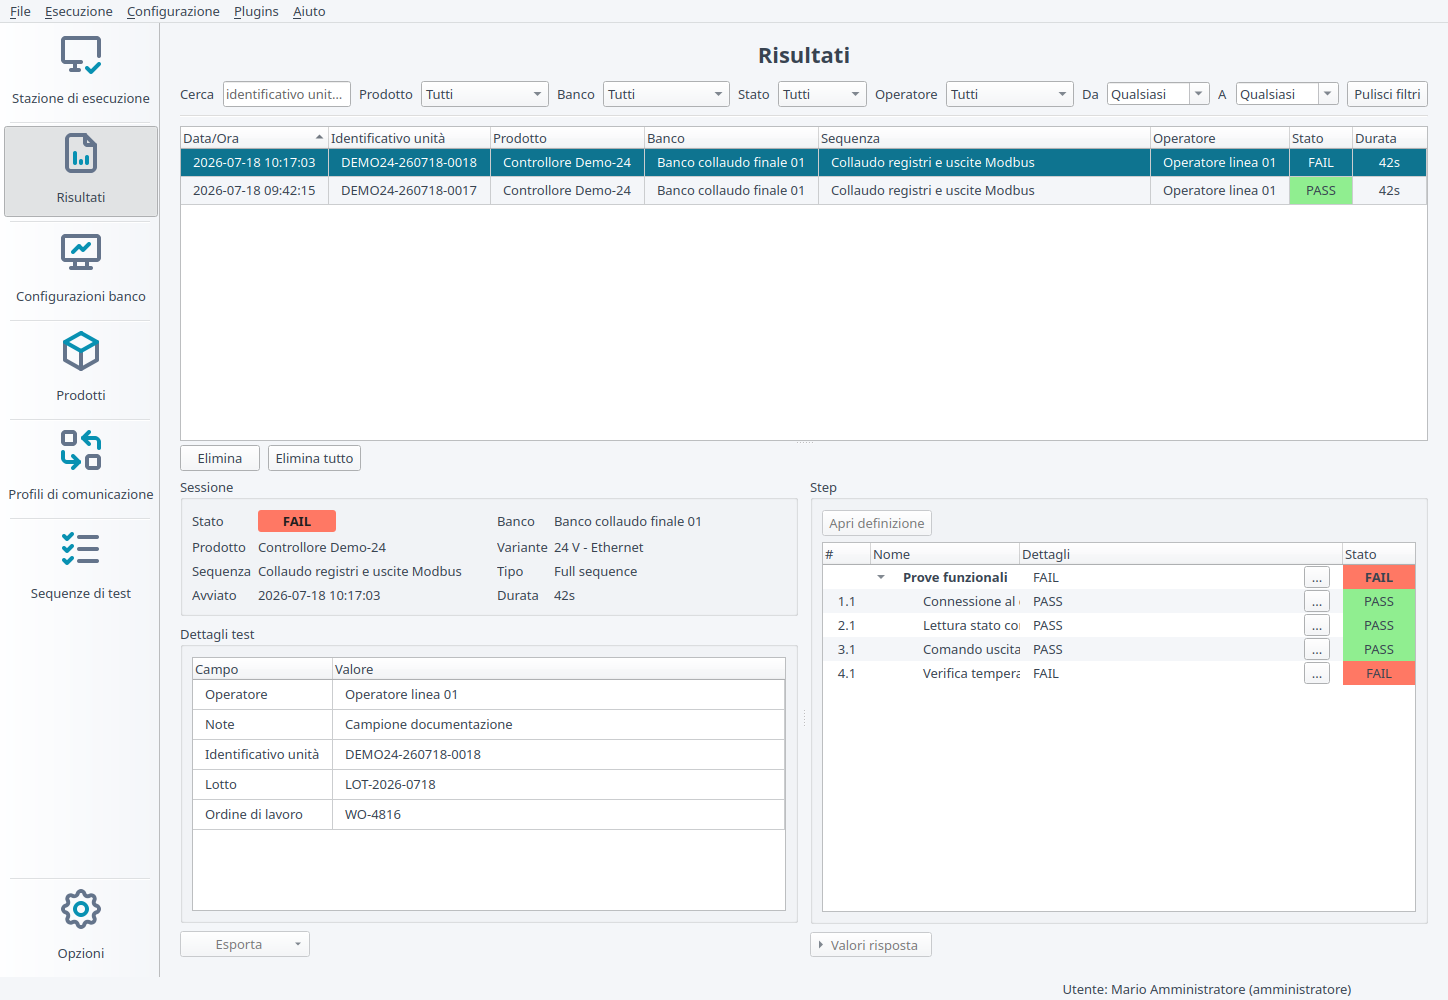1448x1000 pixels.
Task: Click the Verifica tempera step name
Action: point(971,673)
